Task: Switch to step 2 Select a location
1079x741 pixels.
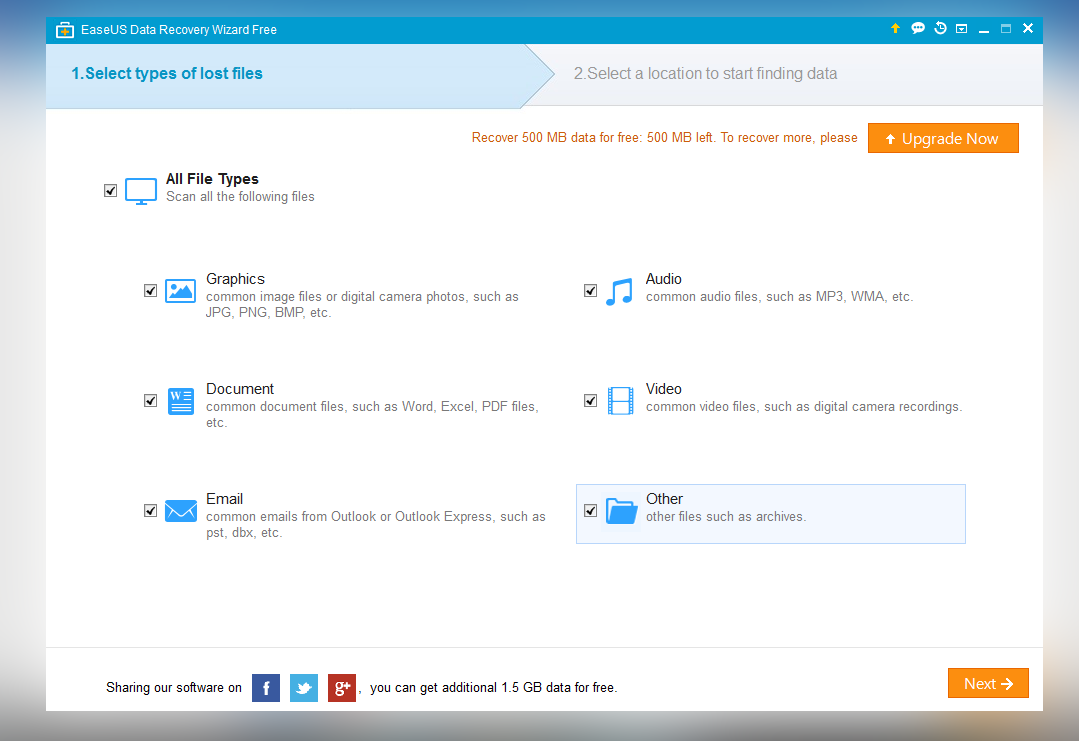Action: 705,74
